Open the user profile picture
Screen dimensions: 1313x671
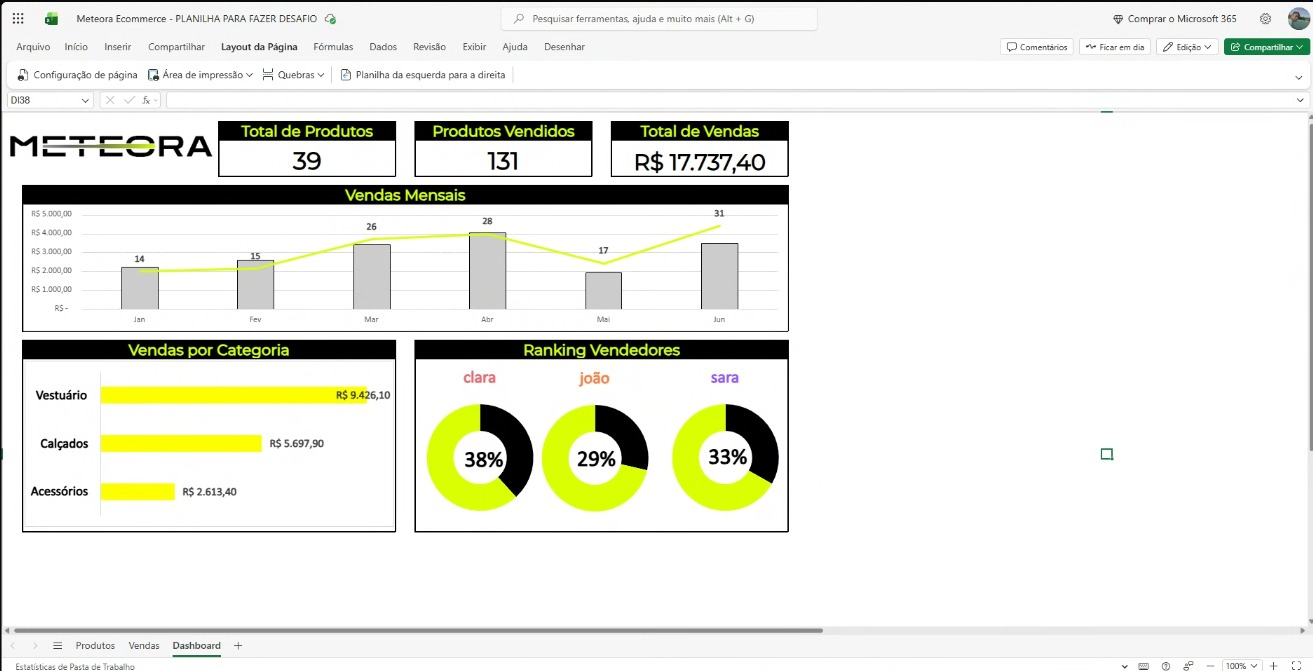(x=1298, y=19)
